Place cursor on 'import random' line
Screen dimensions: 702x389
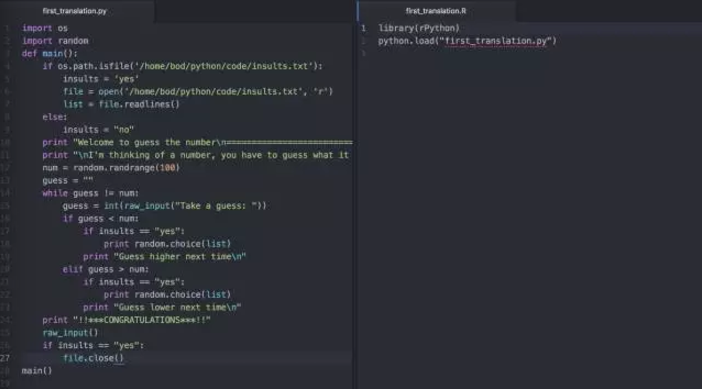click(55, 41)
